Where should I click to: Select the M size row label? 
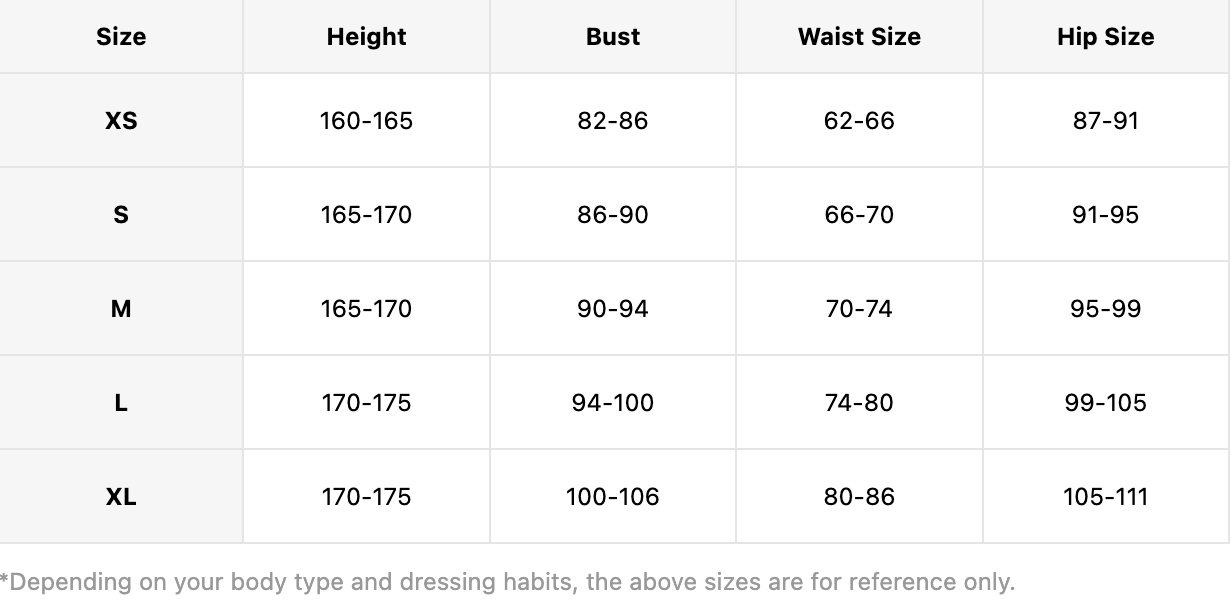pos(121,309)
